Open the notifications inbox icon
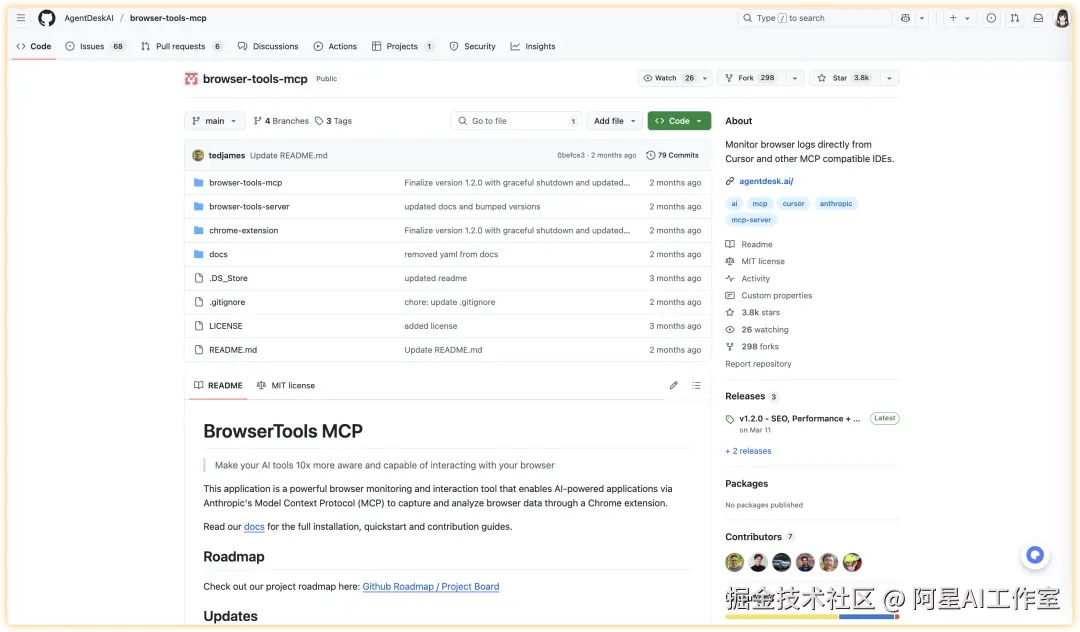 (1038, 18)
